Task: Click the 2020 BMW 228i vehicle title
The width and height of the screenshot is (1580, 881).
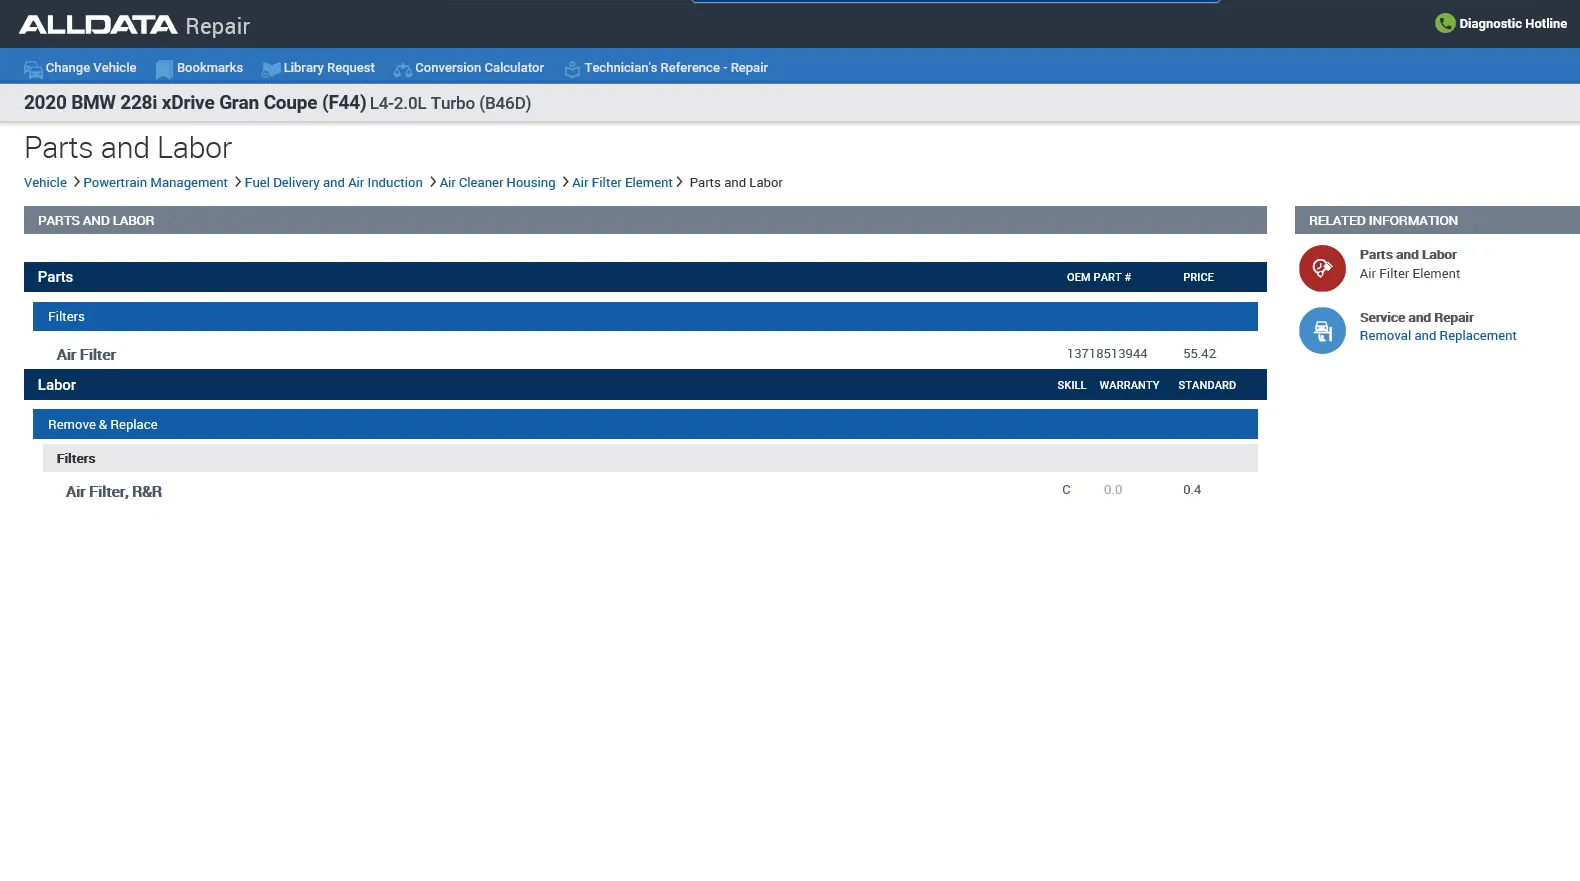Action: 277,103
